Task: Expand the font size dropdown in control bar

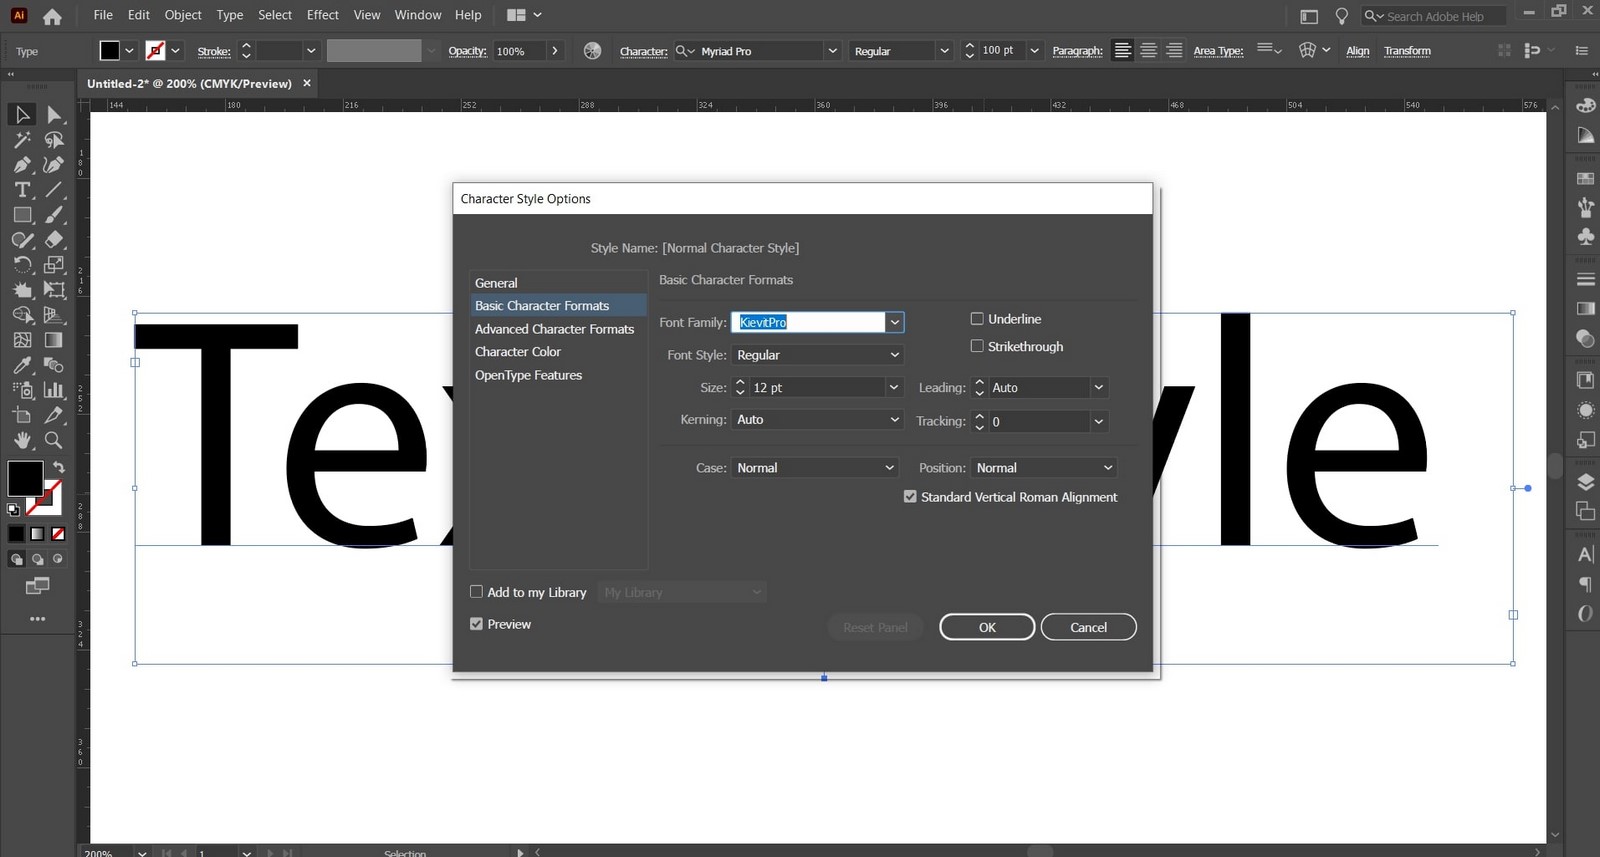Action: click(1034, 51)
